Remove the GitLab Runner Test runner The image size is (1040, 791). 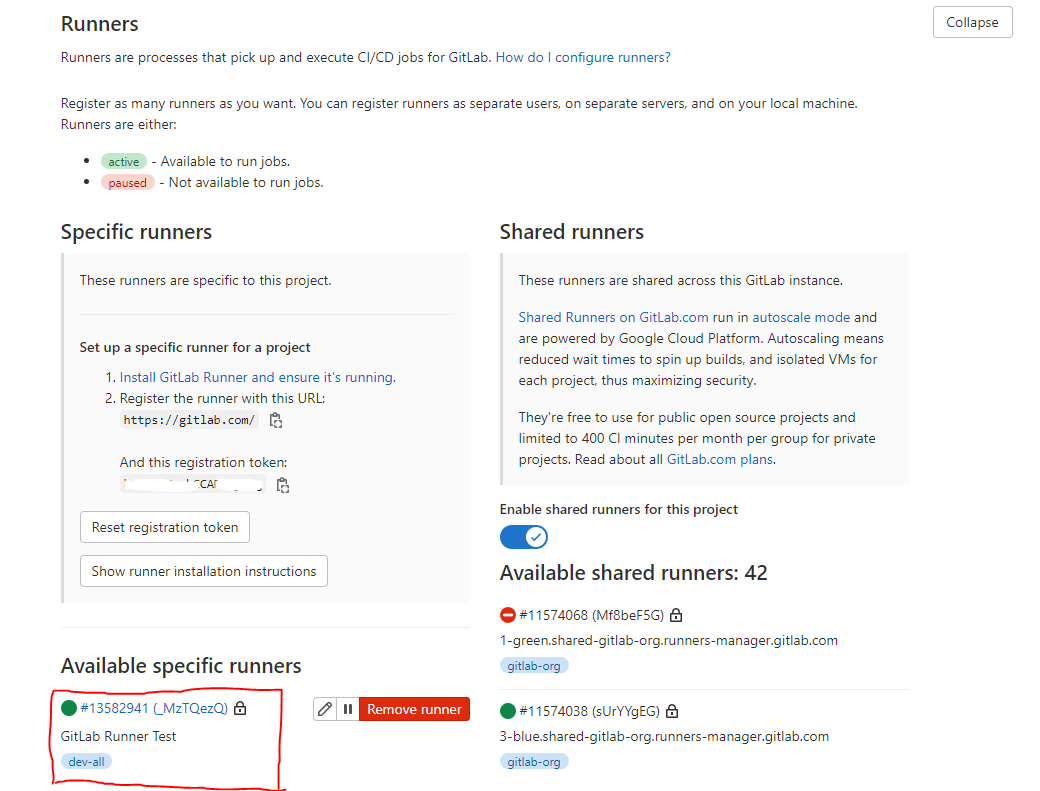tap(415, 709)
